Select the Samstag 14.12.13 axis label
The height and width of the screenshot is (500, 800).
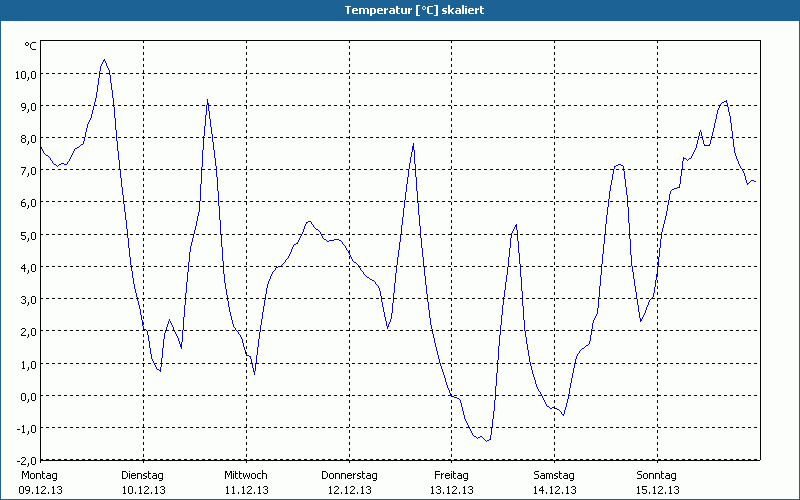click(x=554, y=482)
